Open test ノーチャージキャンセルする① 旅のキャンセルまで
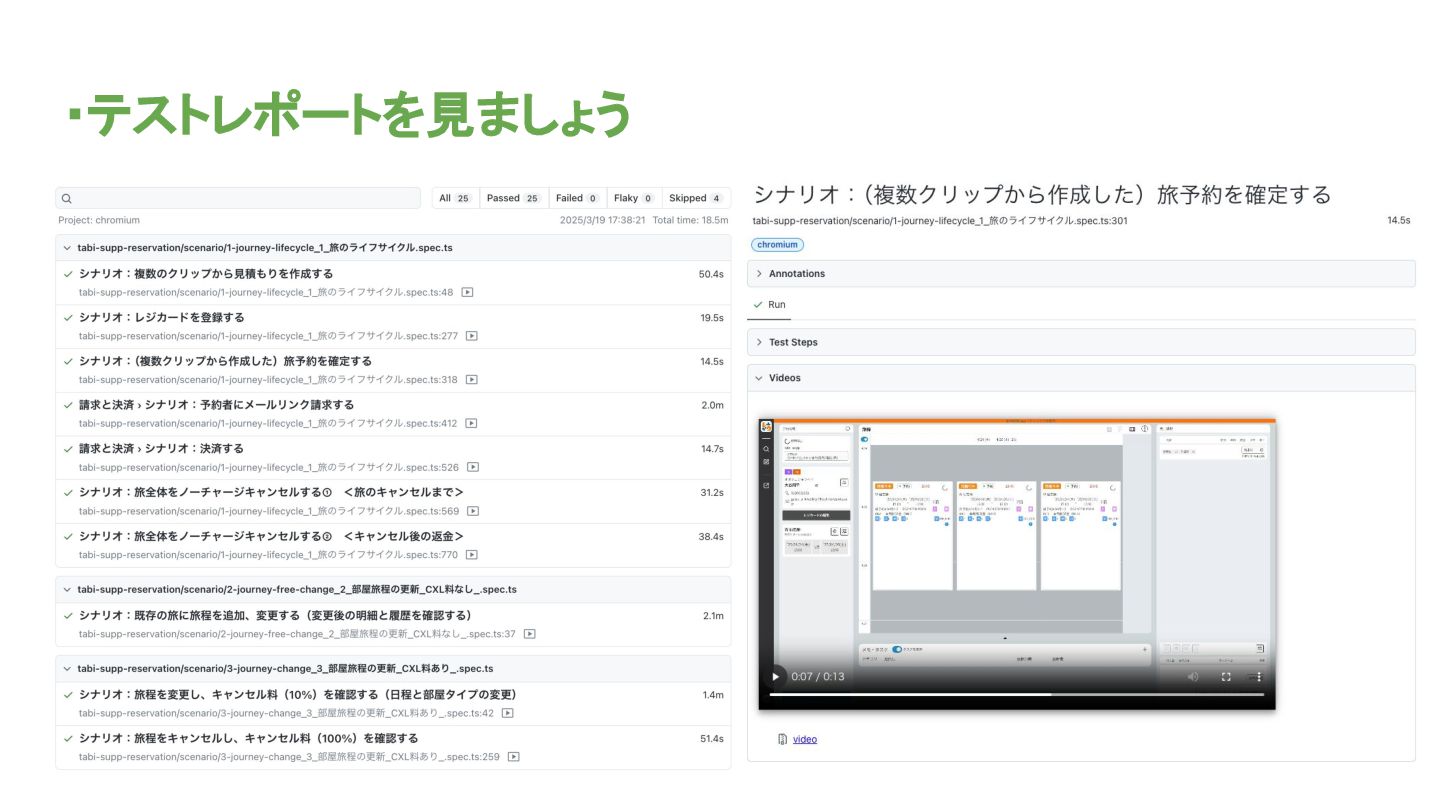The image size is (1440, 810). click(271, 493)
